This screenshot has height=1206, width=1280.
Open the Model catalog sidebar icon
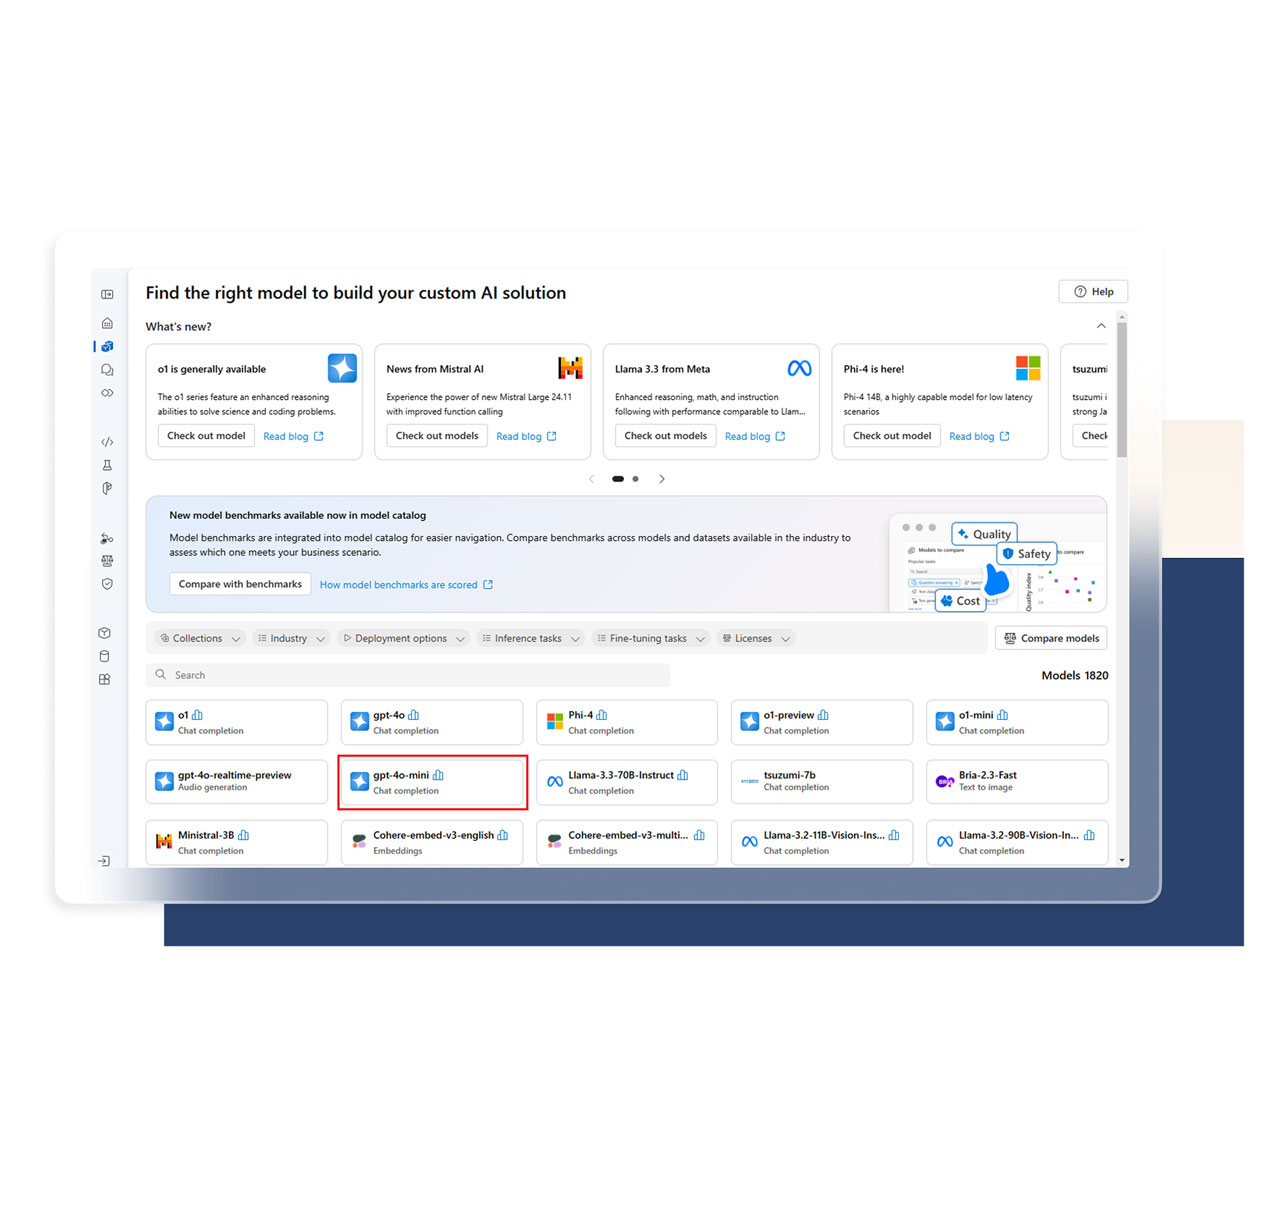point(107,346)
